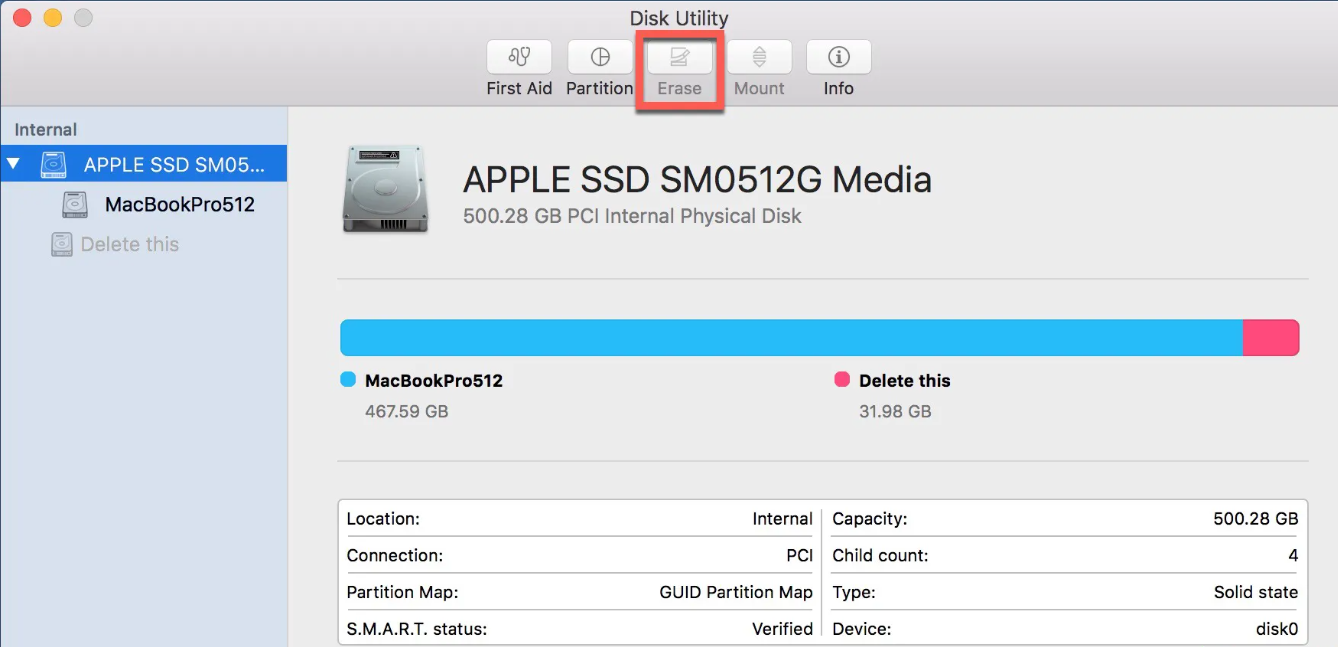Click the greyed Delete this volume icon
This screenshot has height=647, width=1338.
point(62,244)
